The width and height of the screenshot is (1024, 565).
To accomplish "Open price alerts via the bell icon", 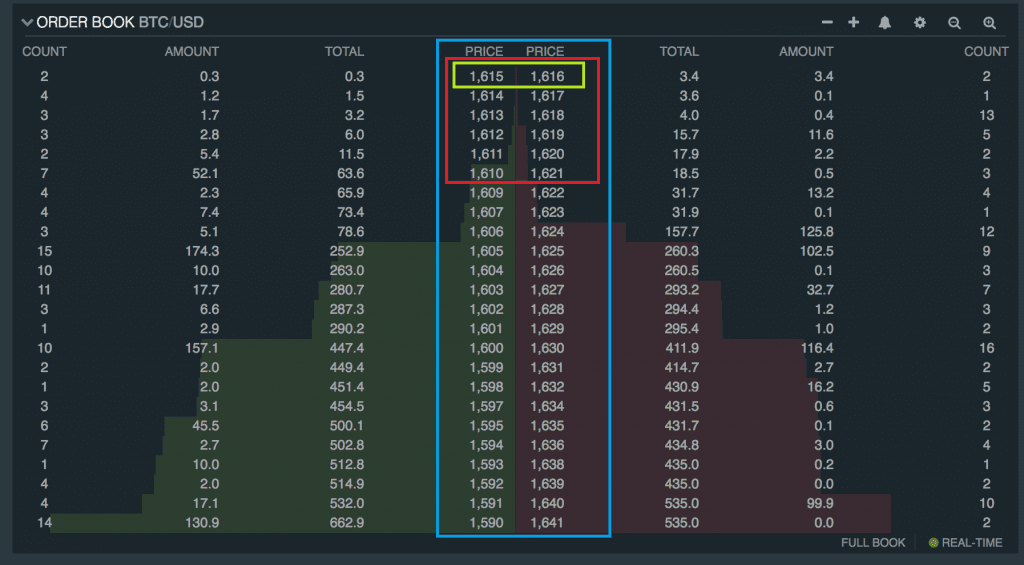I will 885,22.
